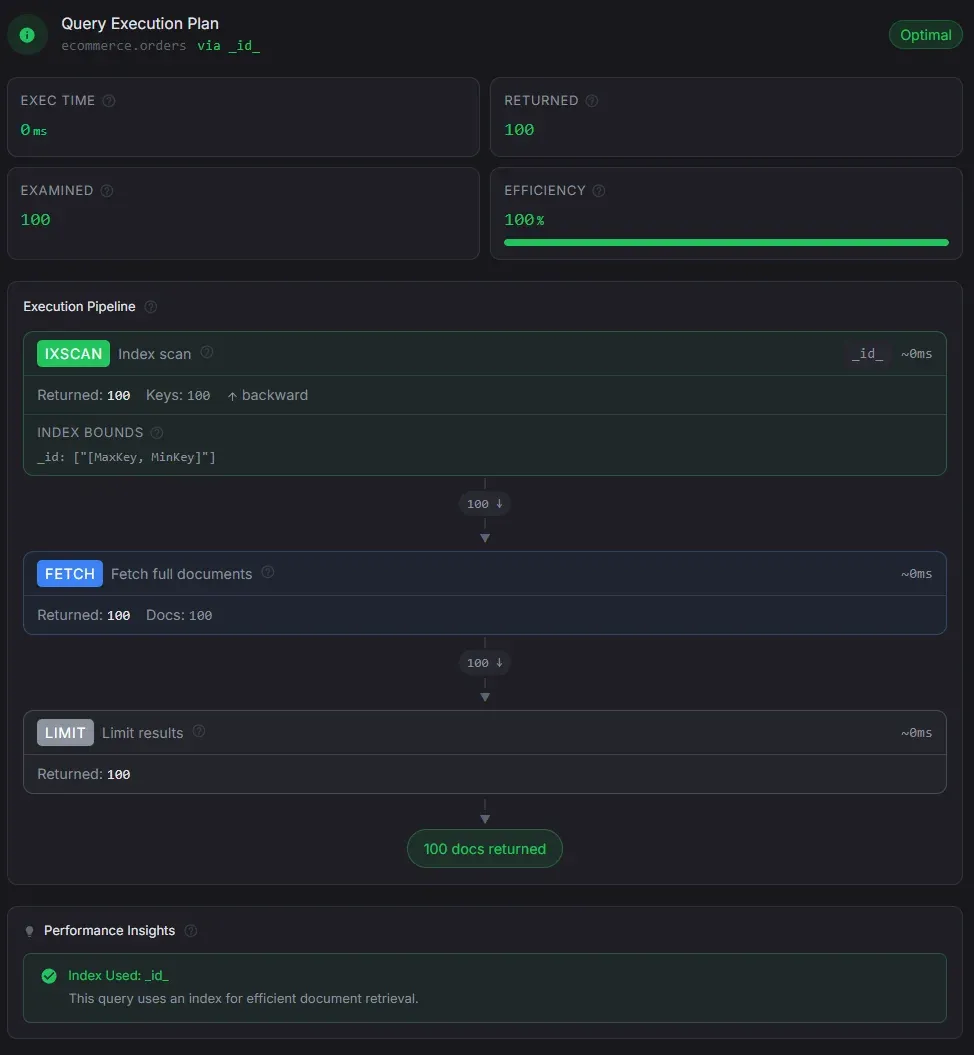
Task: Click the Performance Insights help icon
Action: point(191,931)
